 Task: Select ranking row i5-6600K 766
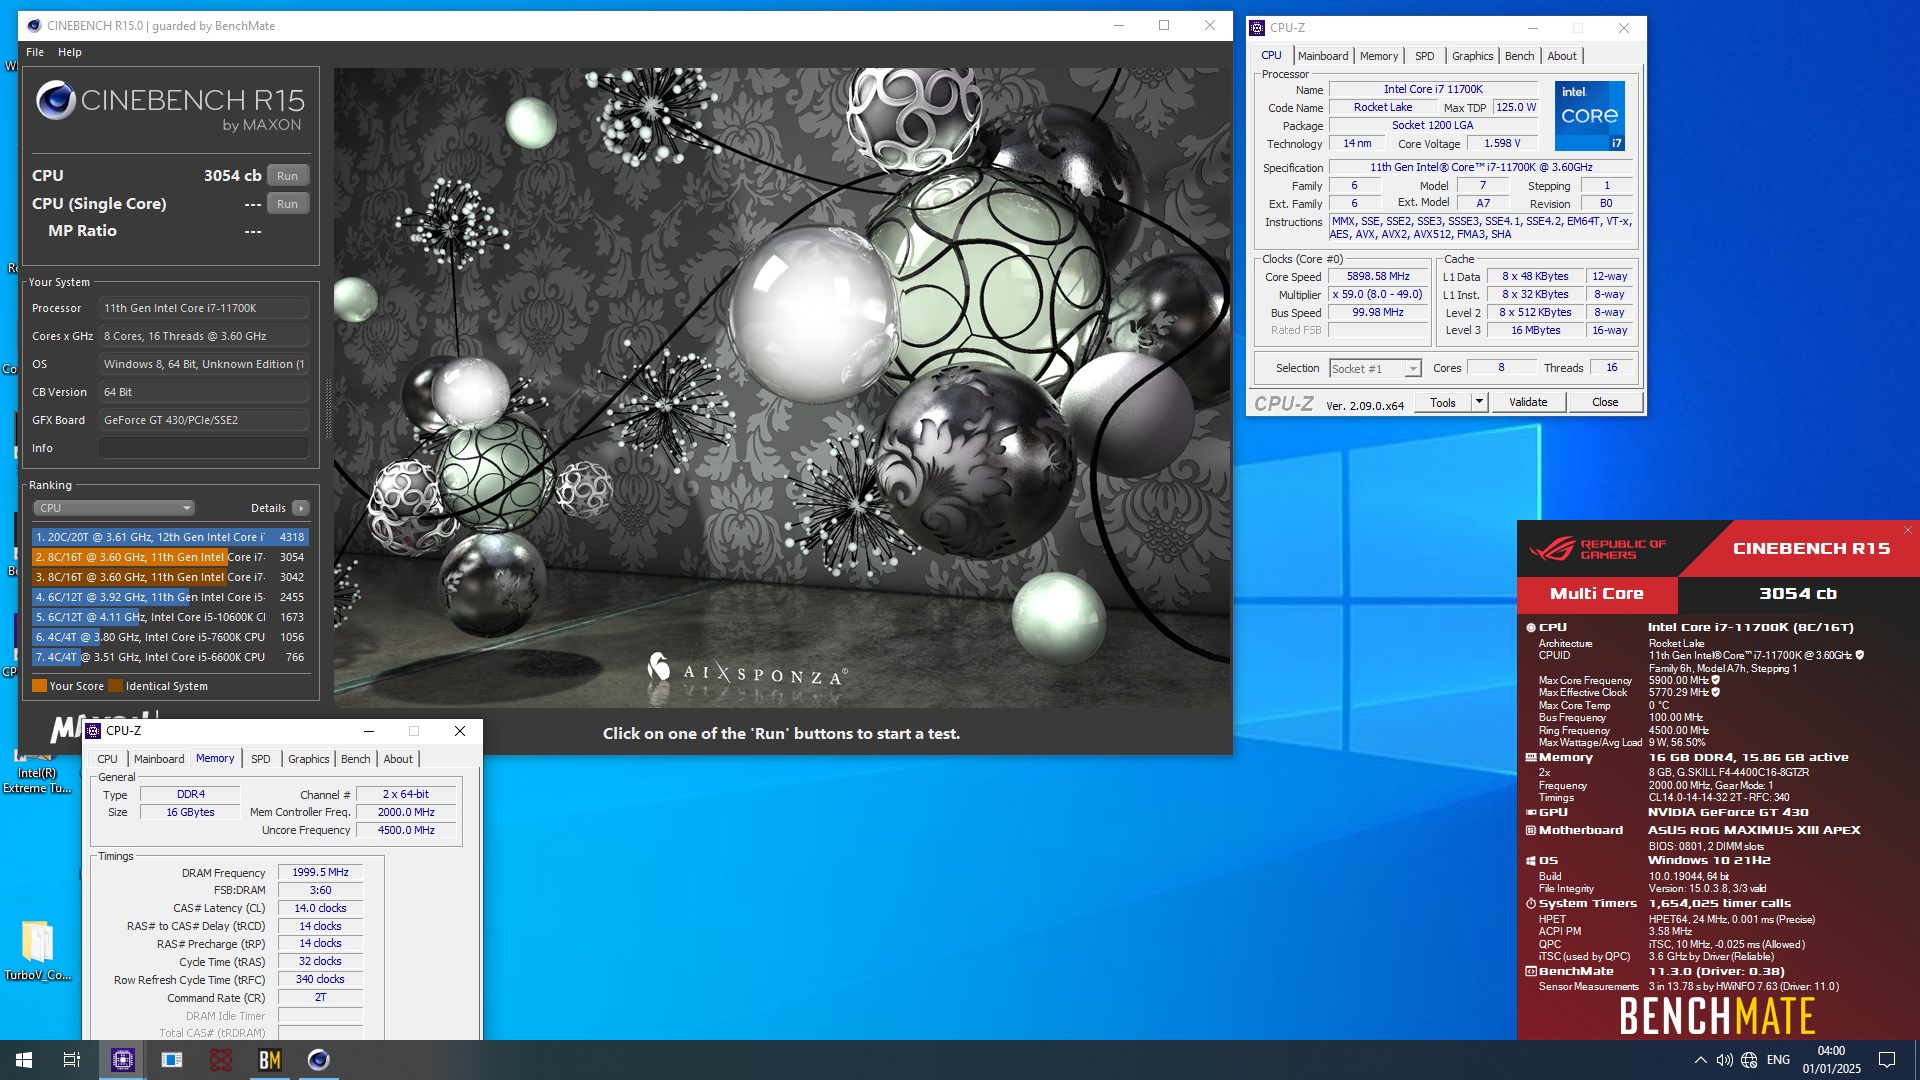pyautogui.click(x=170, y=657)
